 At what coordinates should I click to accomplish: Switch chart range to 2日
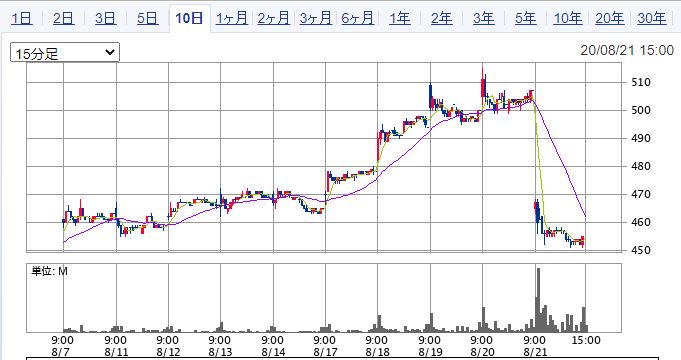(x=63, y=19)
